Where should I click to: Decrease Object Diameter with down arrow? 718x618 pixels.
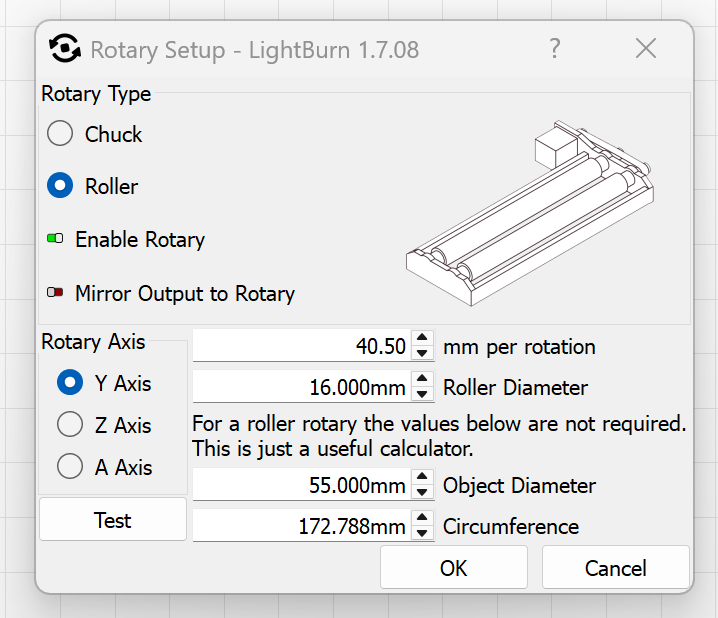[x=423, y=493]
